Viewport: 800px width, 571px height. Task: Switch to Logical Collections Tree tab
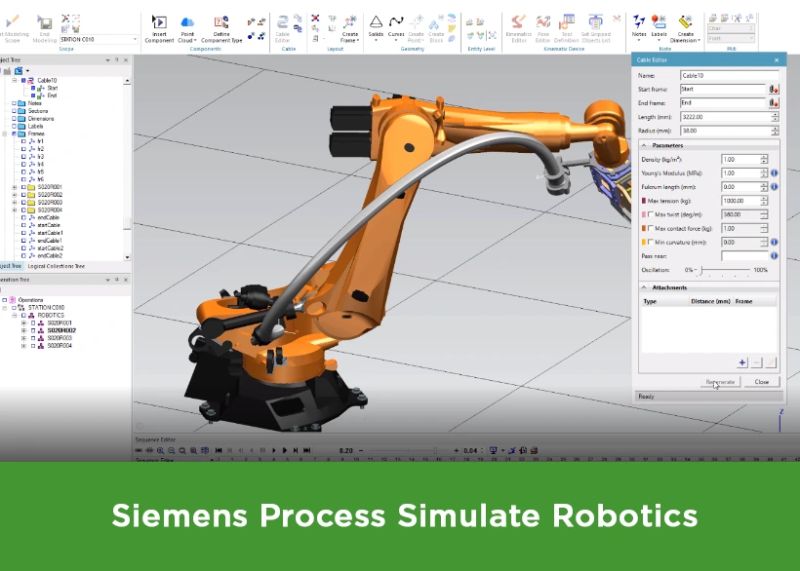click(x=56, y=266)
